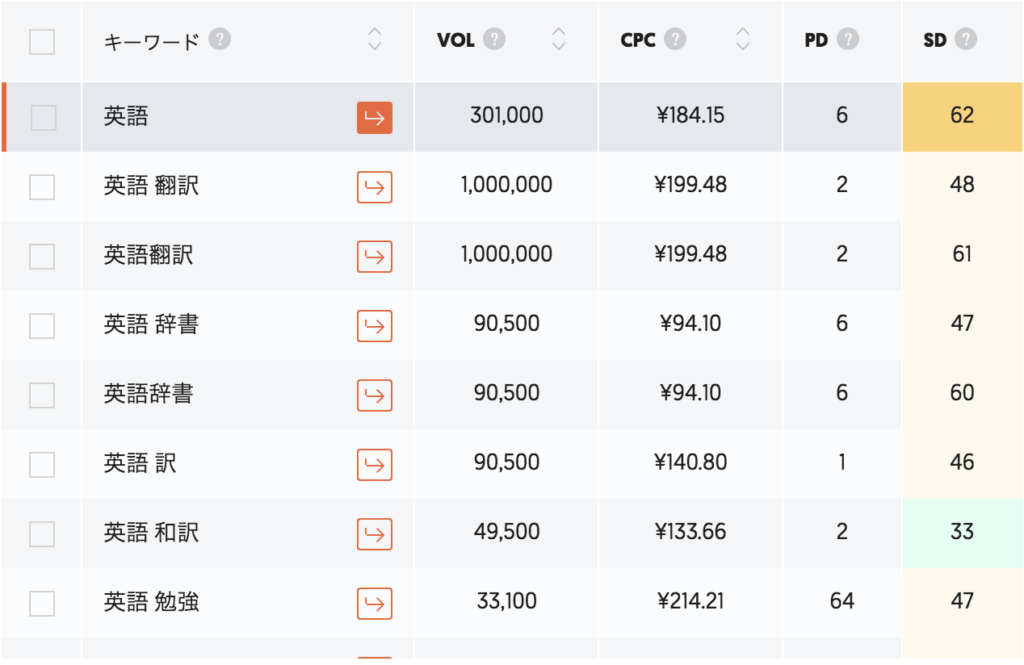Click the SD question mark icon
This screenshot has height=665, width=1024.
965,40
